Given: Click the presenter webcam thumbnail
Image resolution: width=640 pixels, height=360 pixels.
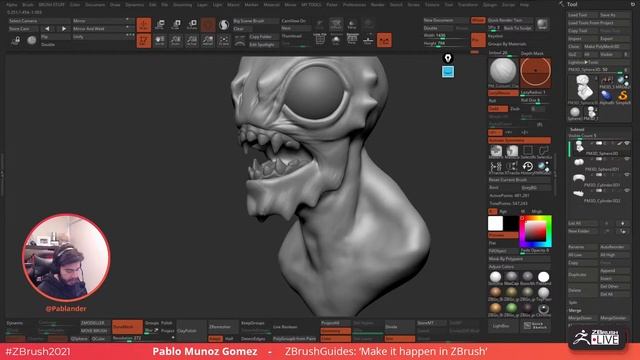Looking at the screenshot, I should 66,258.
